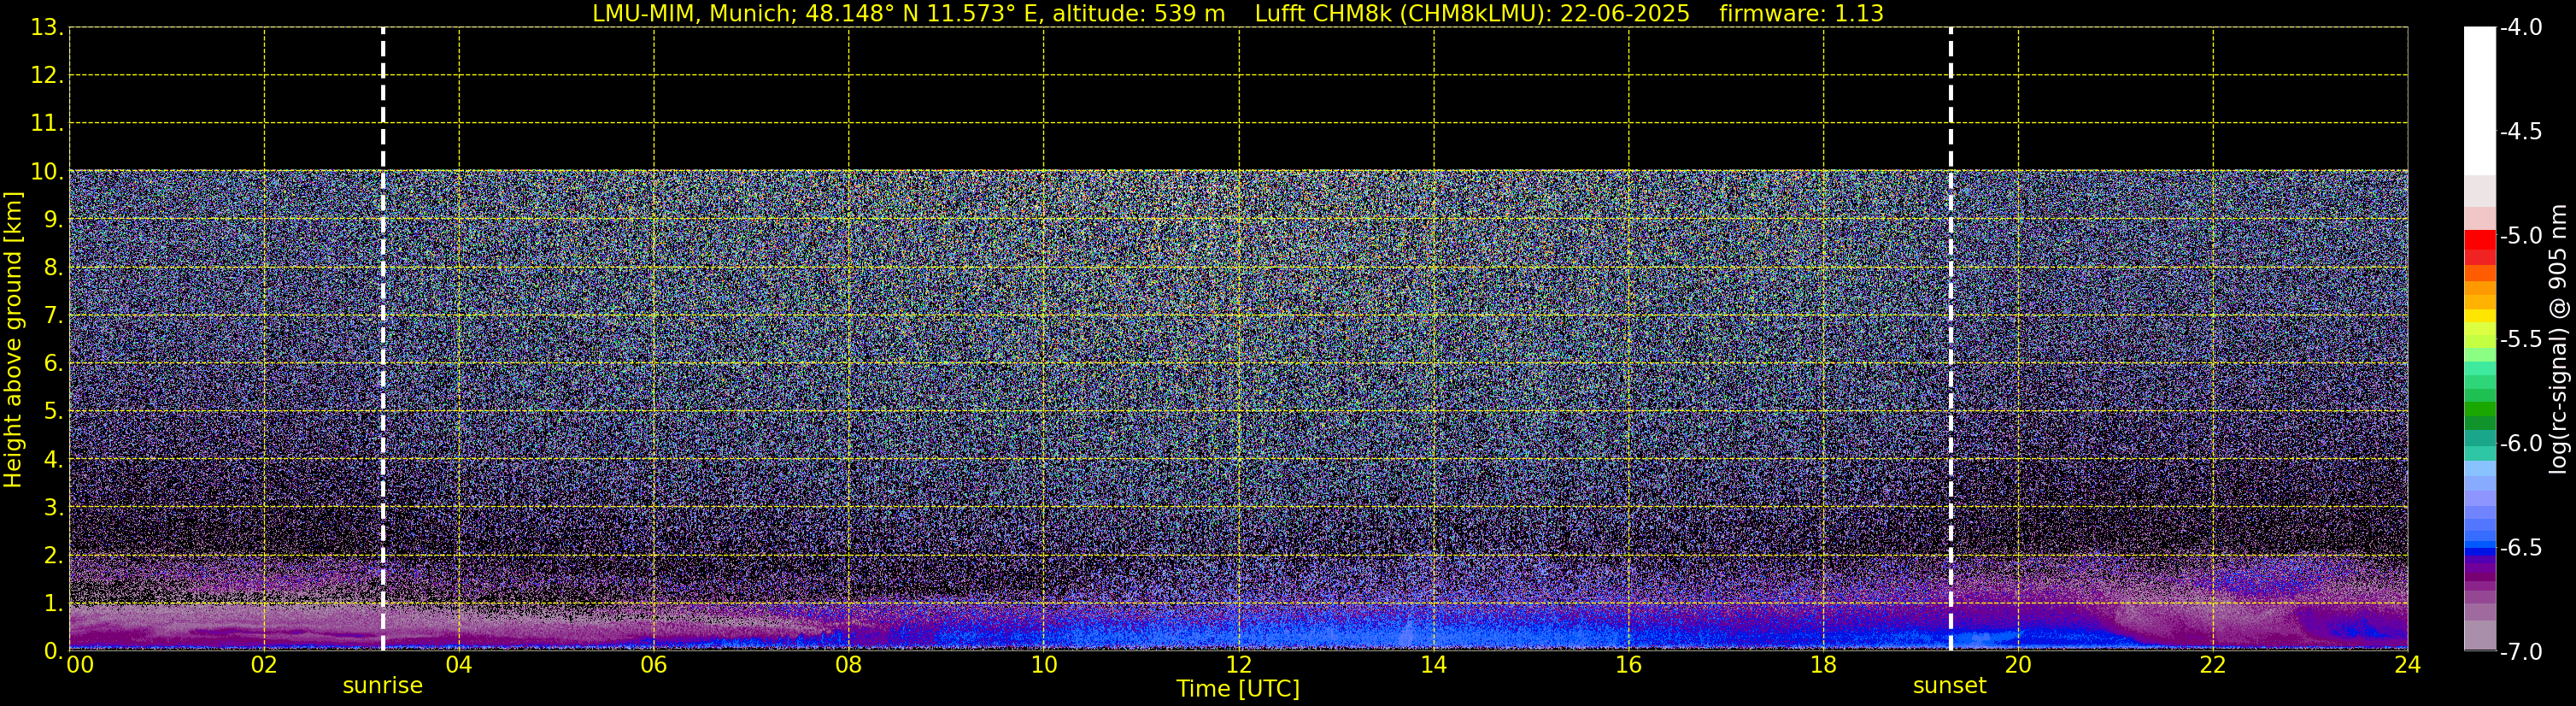This screenshot has width=2576, height=706.
Task: Click the time tick label '06'
Action: [x=654, y=665]
